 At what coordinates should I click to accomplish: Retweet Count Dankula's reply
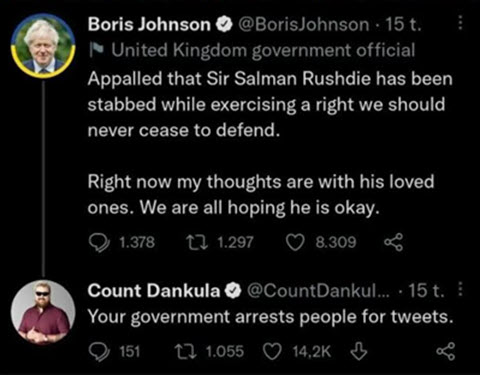(186, 352)
